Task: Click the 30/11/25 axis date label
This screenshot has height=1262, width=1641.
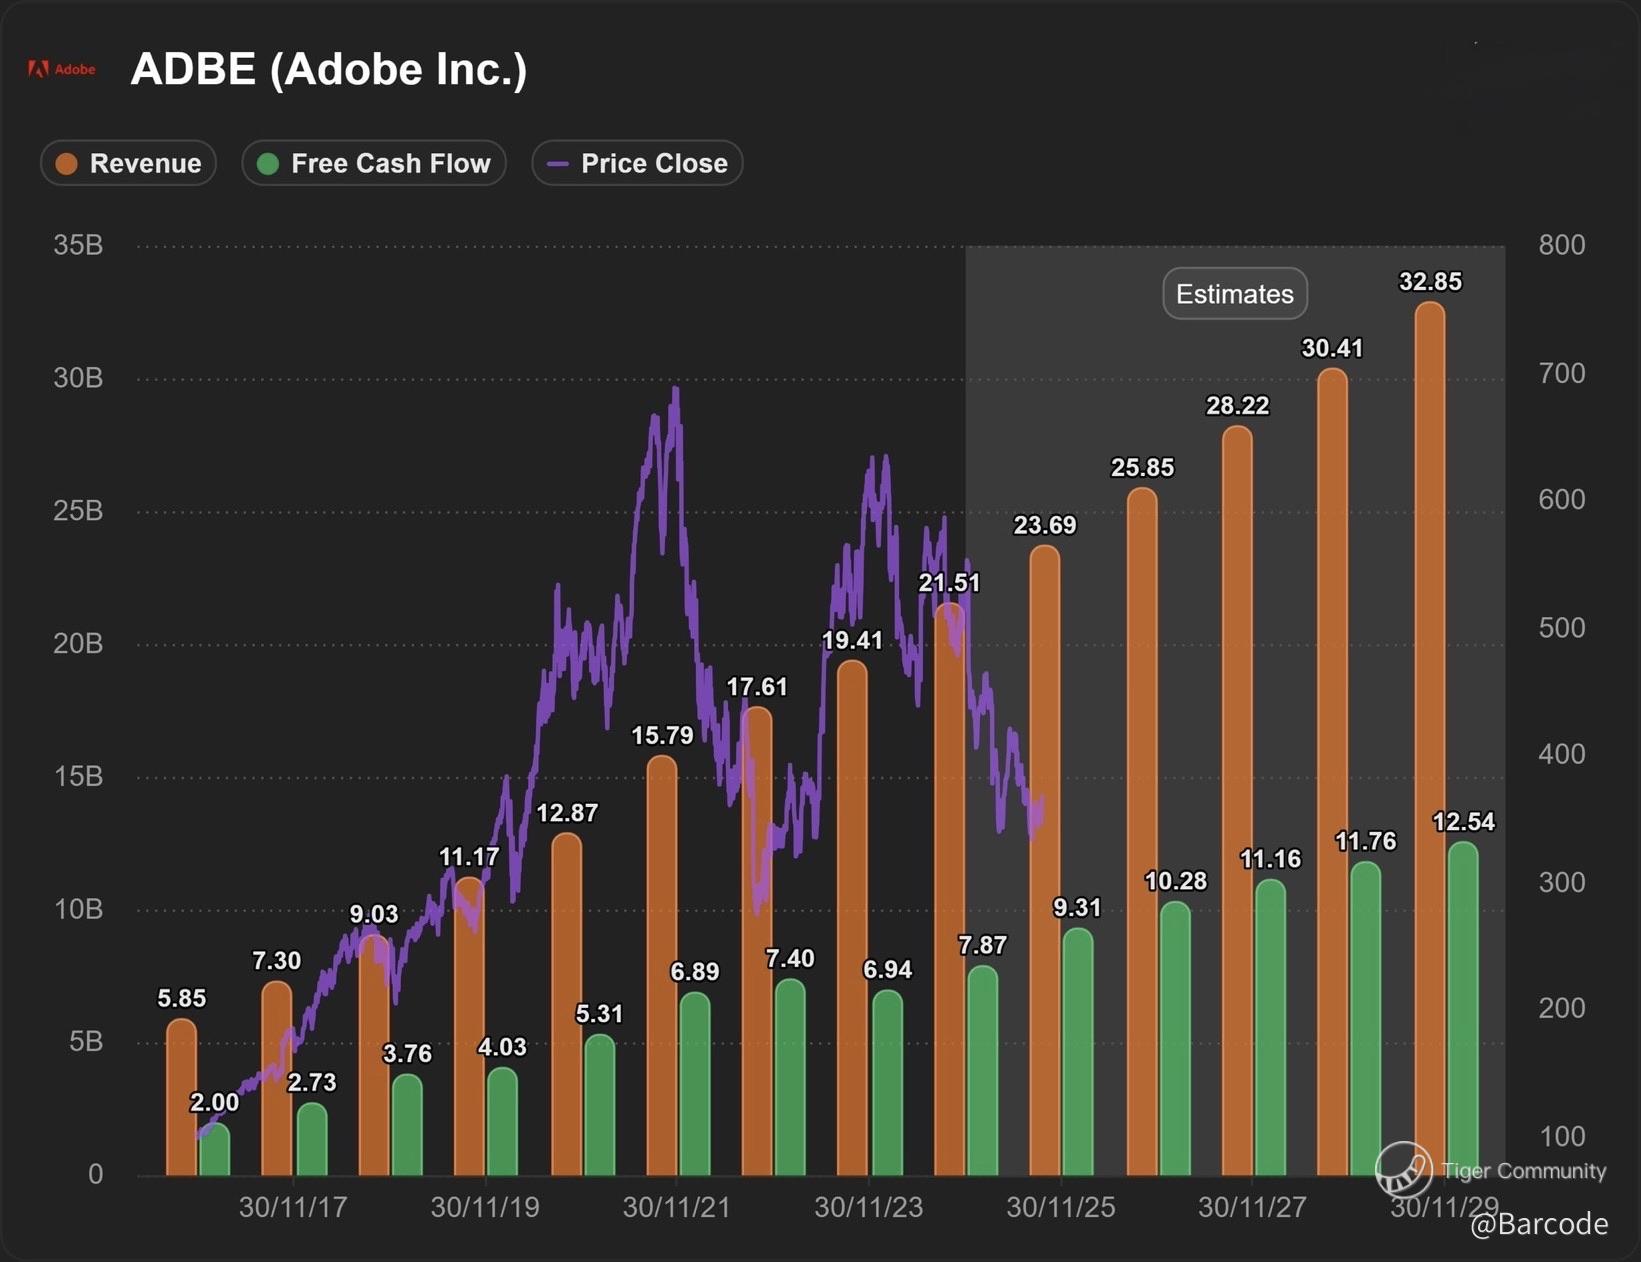Action: pos(1060,1207)
